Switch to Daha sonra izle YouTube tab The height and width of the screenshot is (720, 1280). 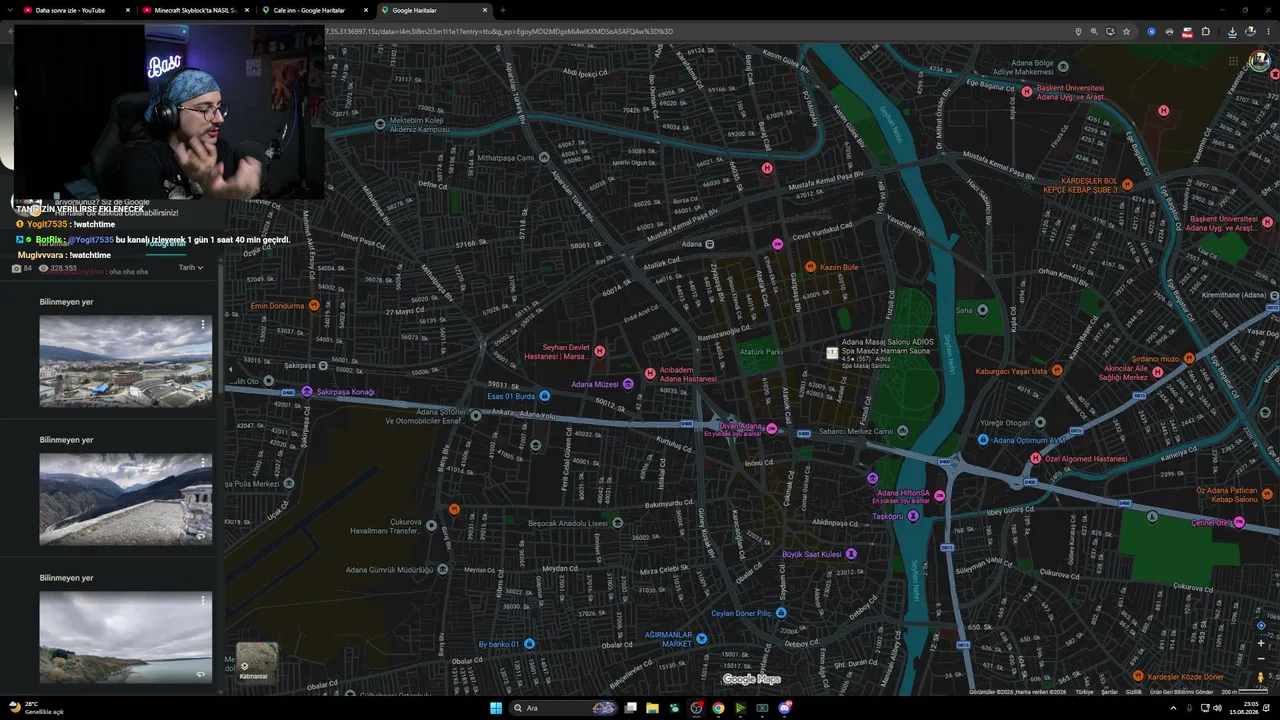pyautogui.click(x=76, y=10)
